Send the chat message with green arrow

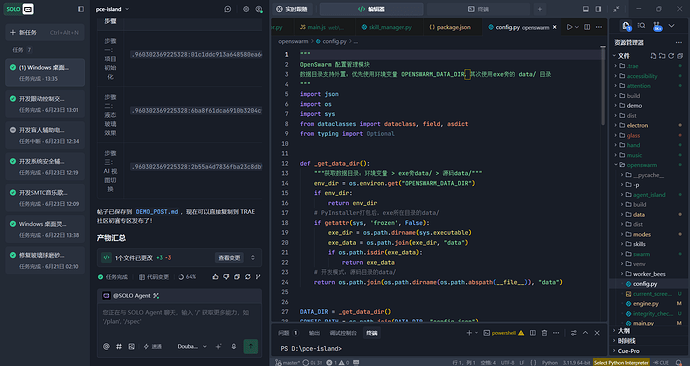(x=251, y=346)
